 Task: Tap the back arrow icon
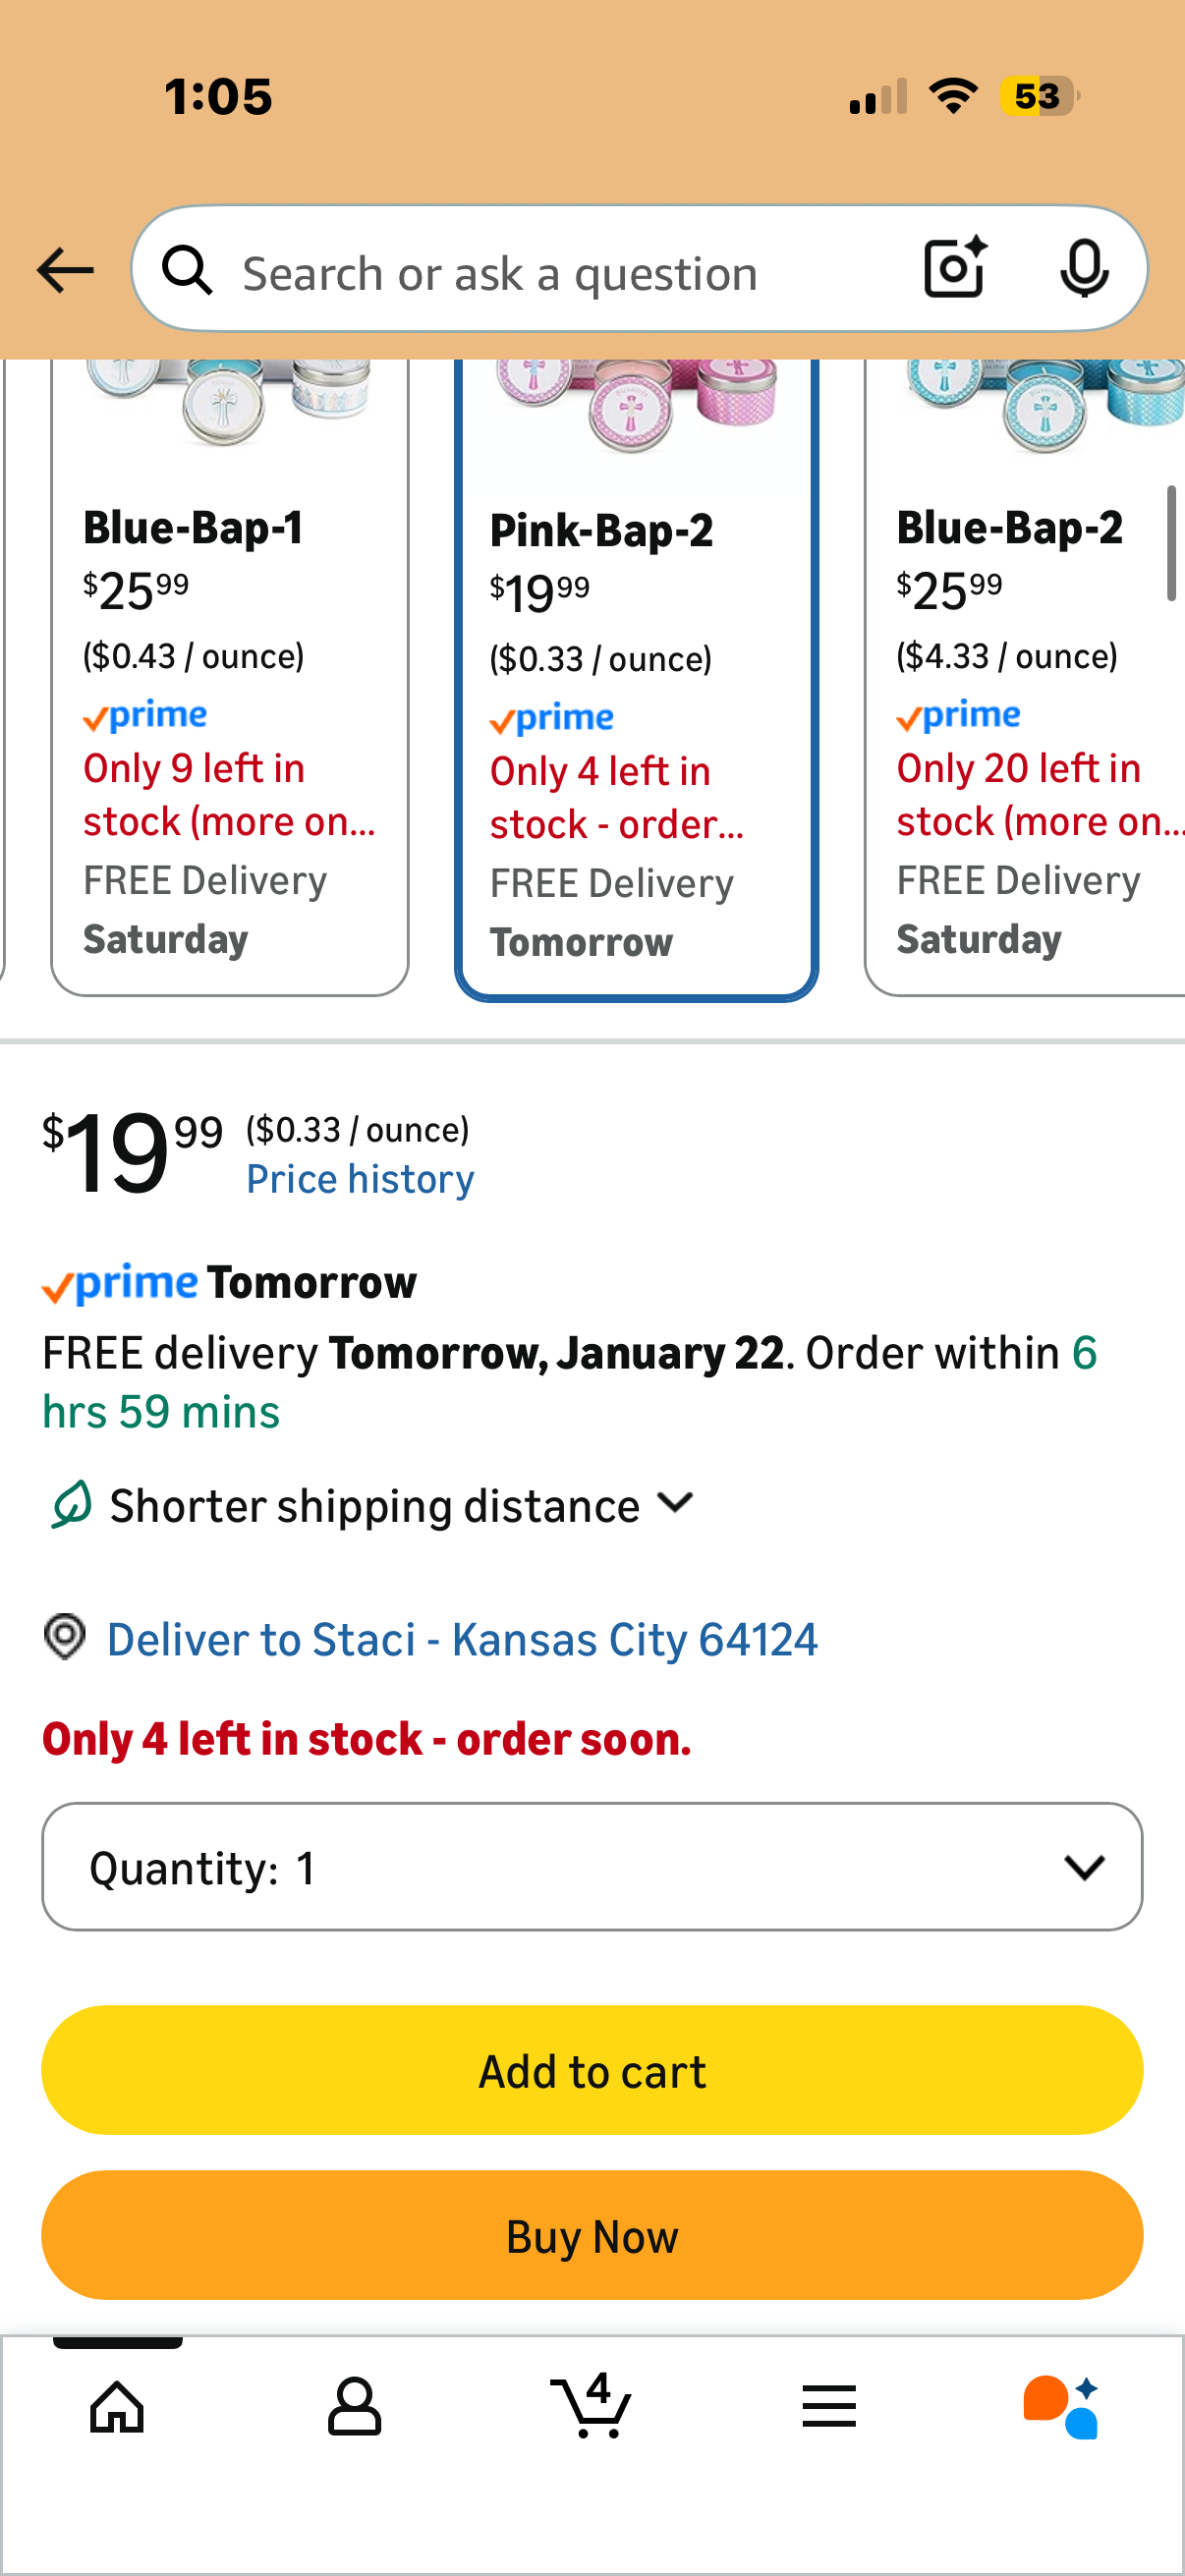tap(65, 270)
